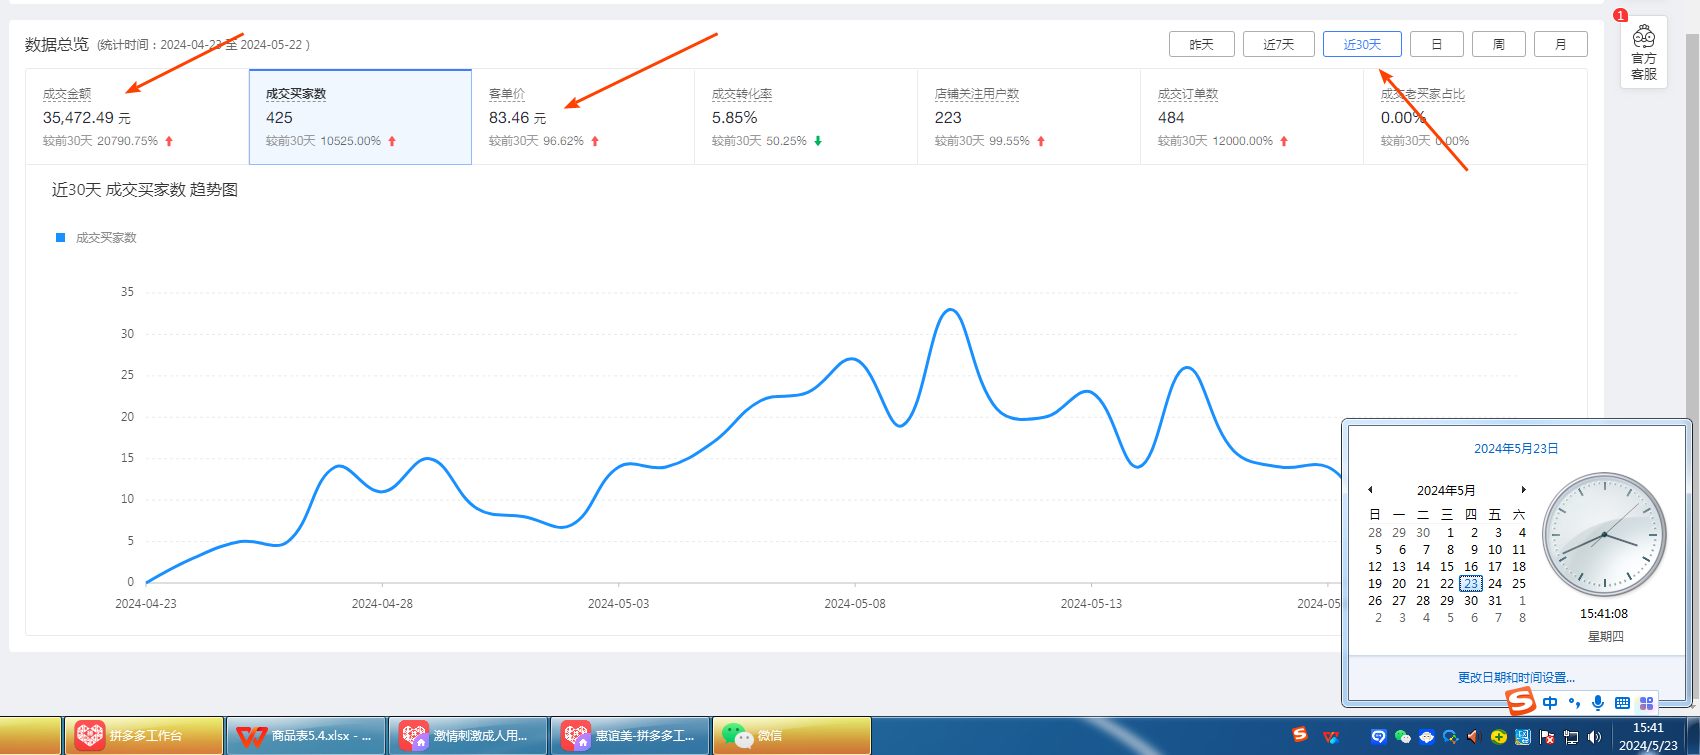Click the network connection tray icon
Viewport: 1700px width, 755px height.
click(x=1571, y=737)
